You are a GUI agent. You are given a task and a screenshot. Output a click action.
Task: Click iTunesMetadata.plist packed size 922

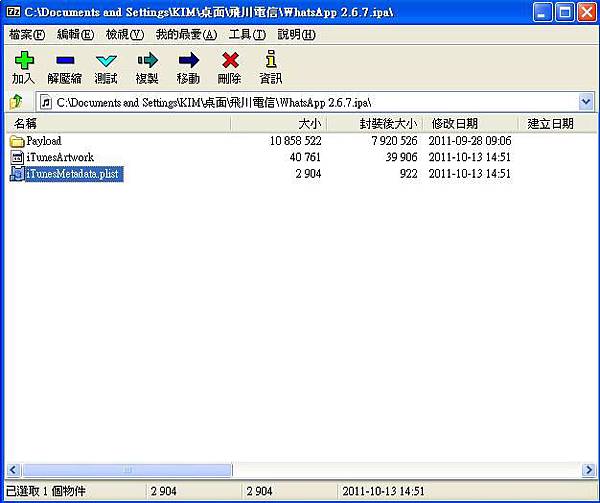click(408, 174)
